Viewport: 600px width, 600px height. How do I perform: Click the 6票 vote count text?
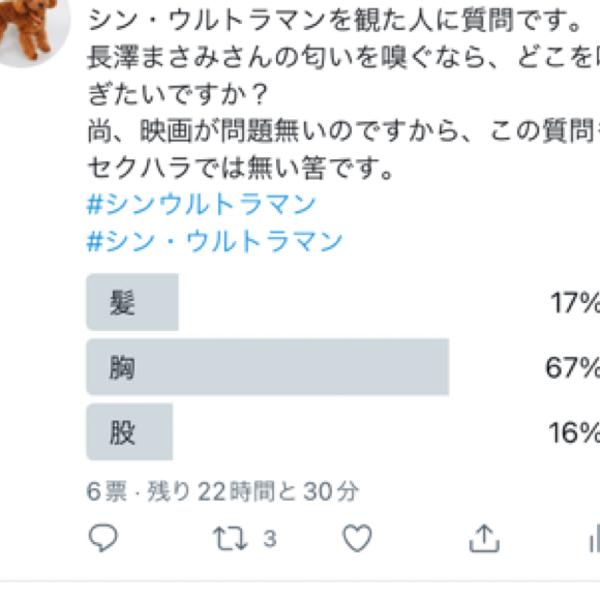(x=107, y=491)
